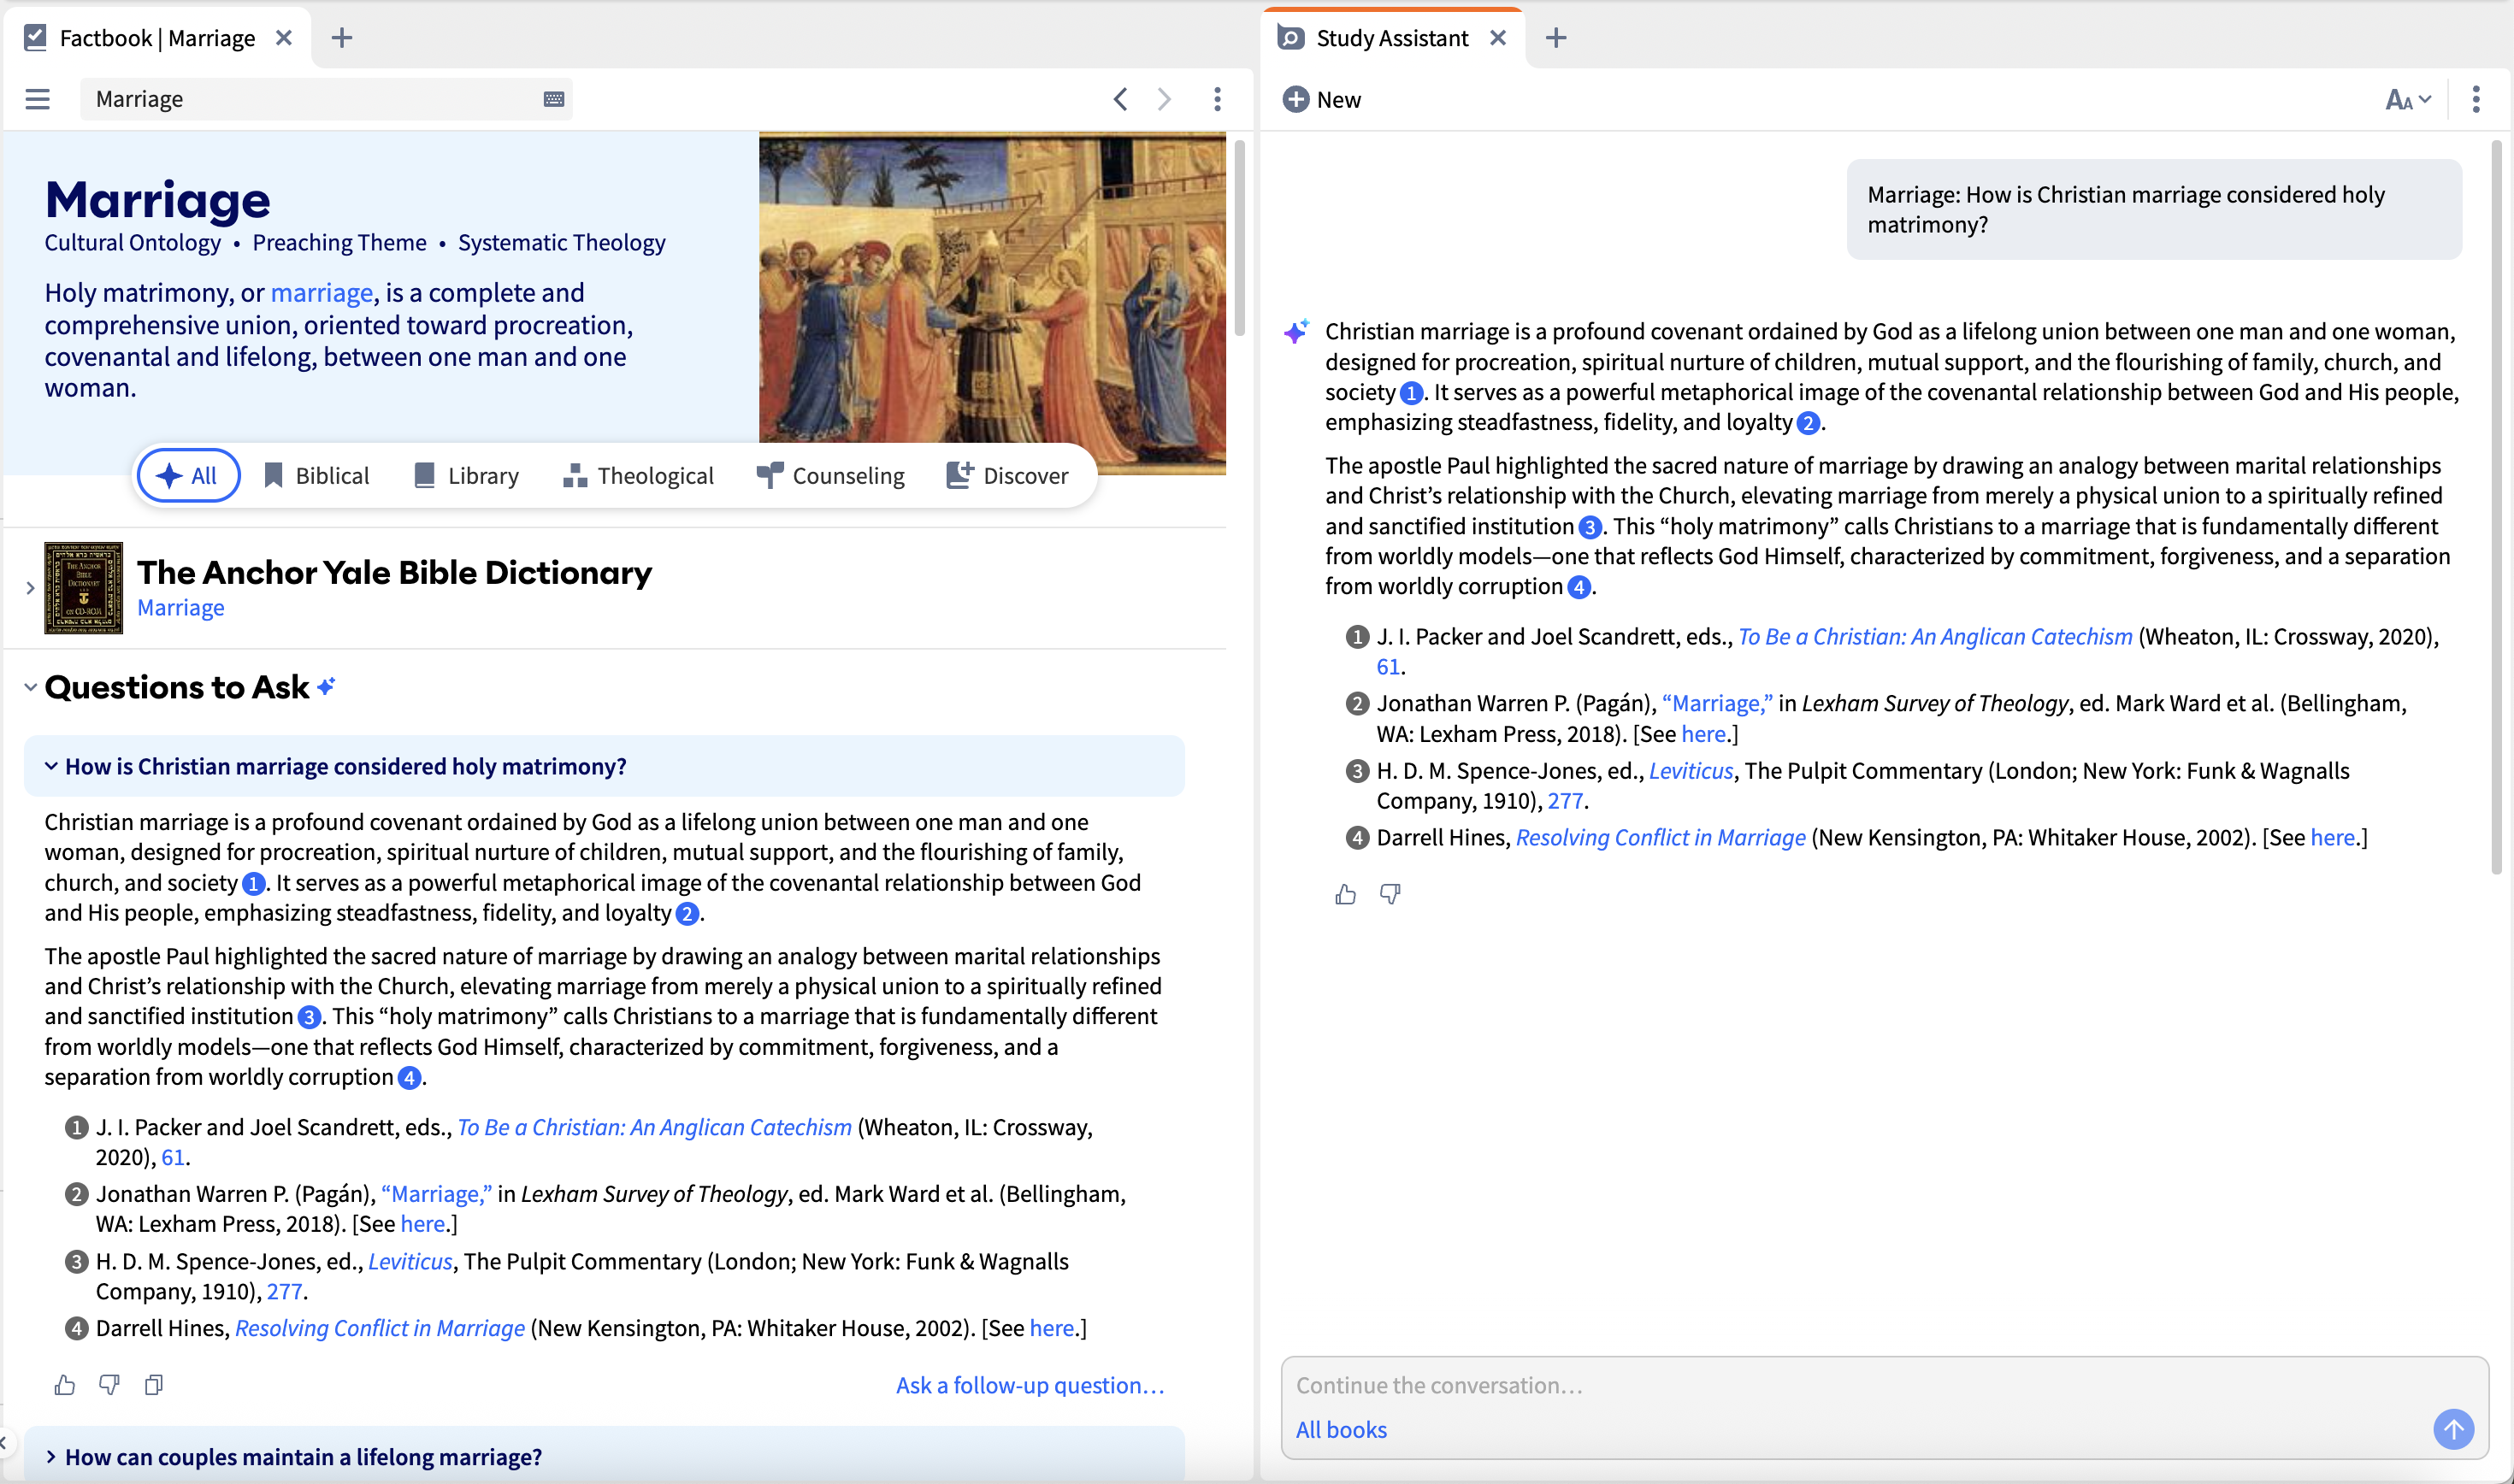Switch filter to Biblical
Screen dimensions: 2514x1484
(x=317, y=476)
